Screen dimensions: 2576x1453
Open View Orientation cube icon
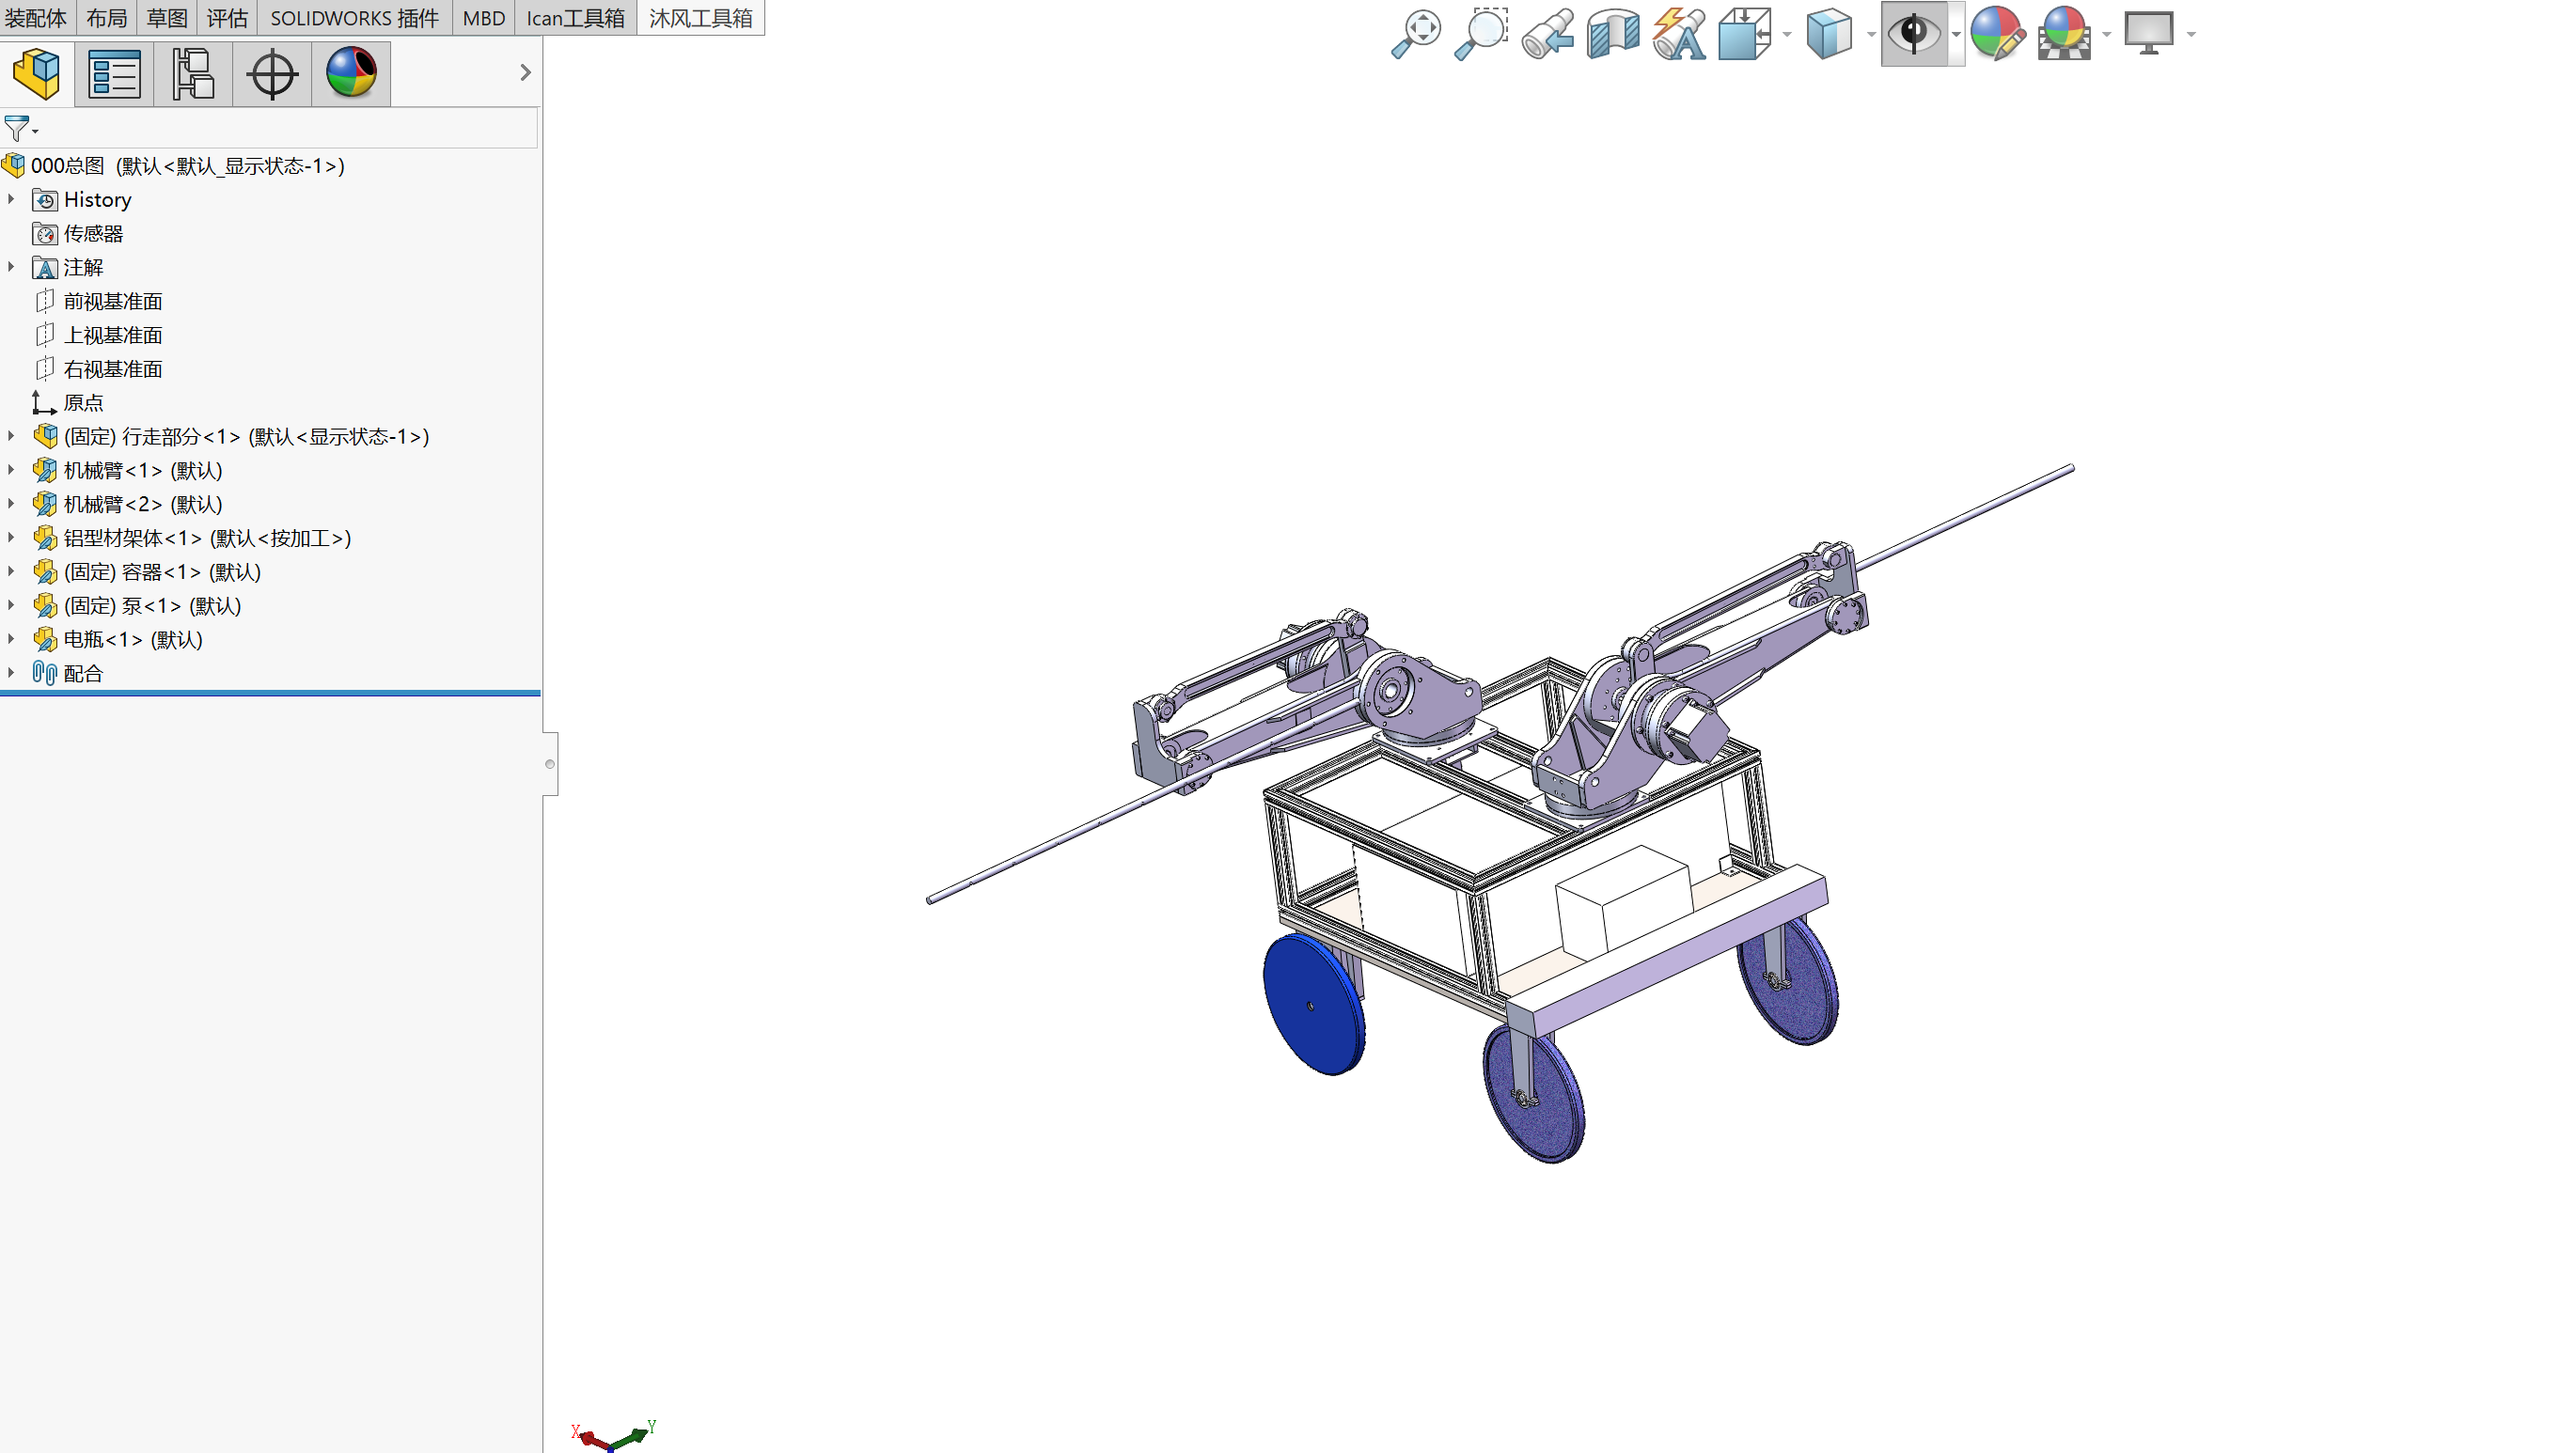coord(1745,34)
